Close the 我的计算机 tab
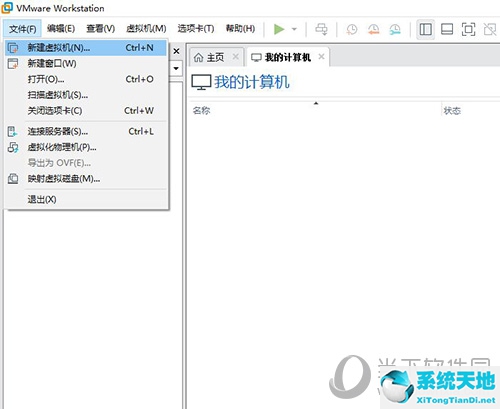This screenshot has width=500, height=409. (321, 57)
